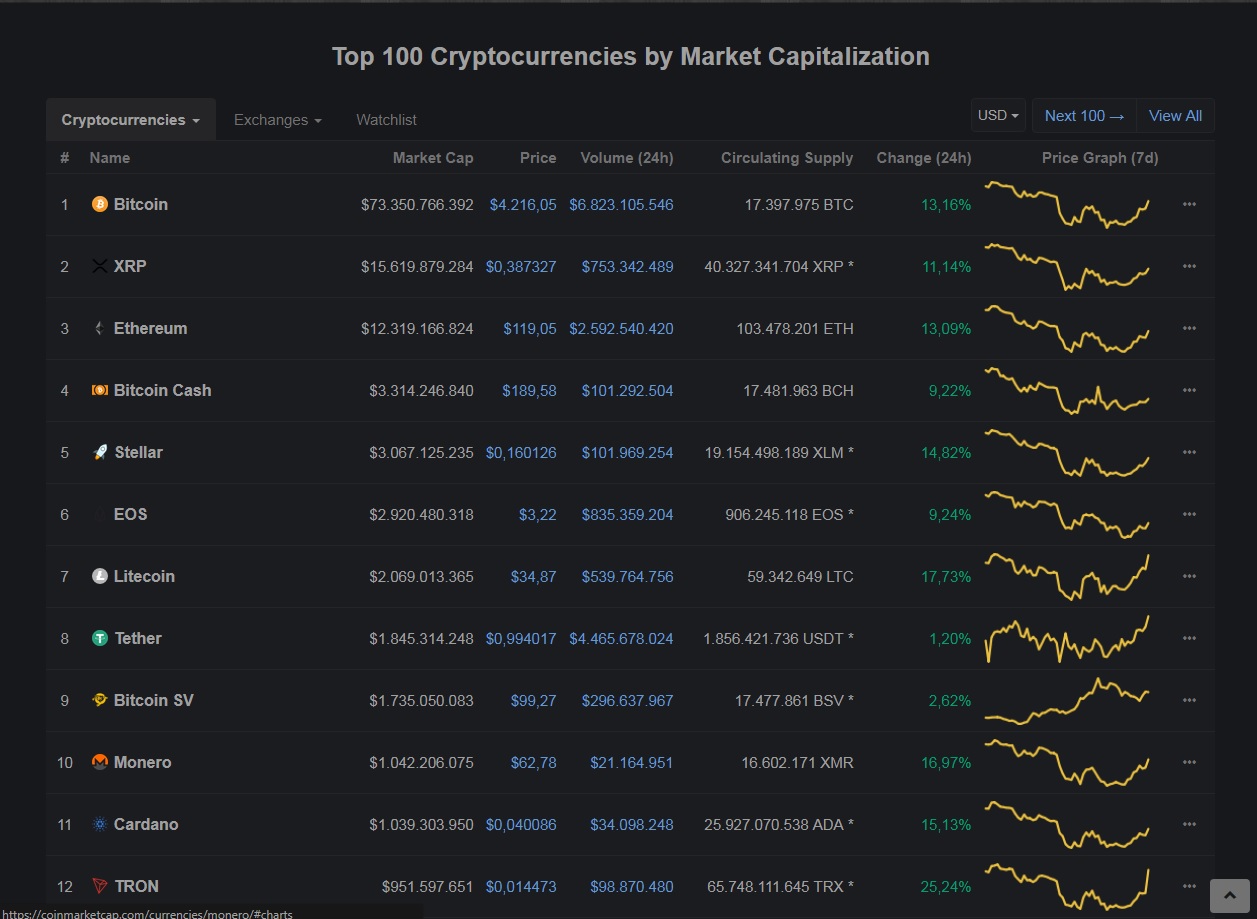Open the three-dot menu for Monero
Image resolution: width=1257 pixels, height=919 pixels.
[x=1189, y=762]
